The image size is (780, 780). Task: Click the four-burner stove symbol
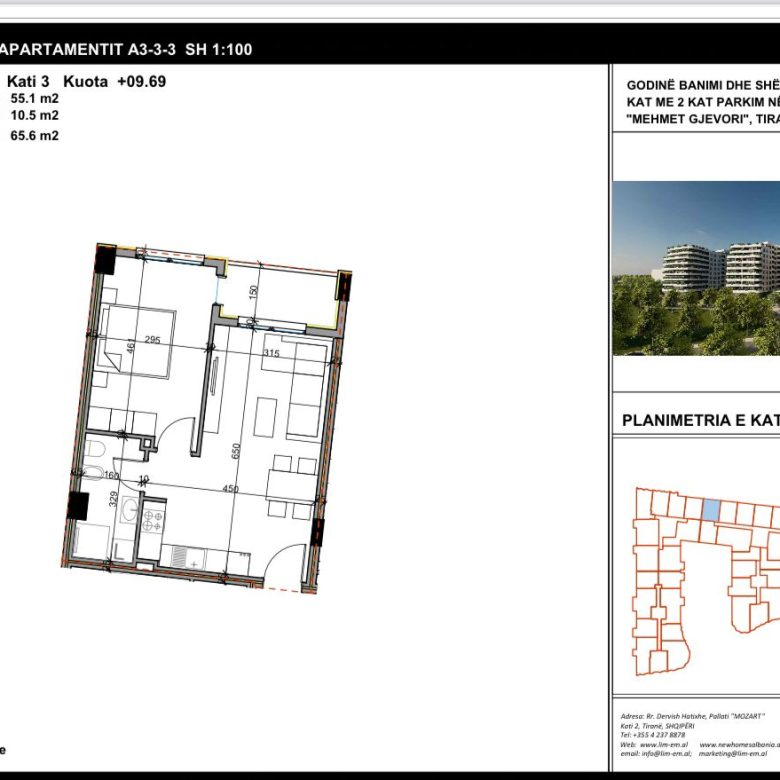tap(153, 520)
